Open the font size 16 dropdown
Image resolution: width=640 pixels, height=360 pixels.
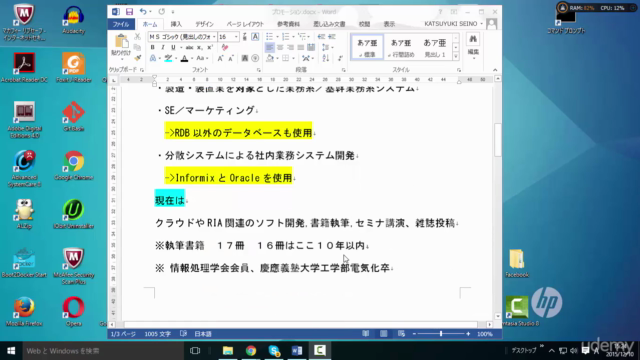229,37
